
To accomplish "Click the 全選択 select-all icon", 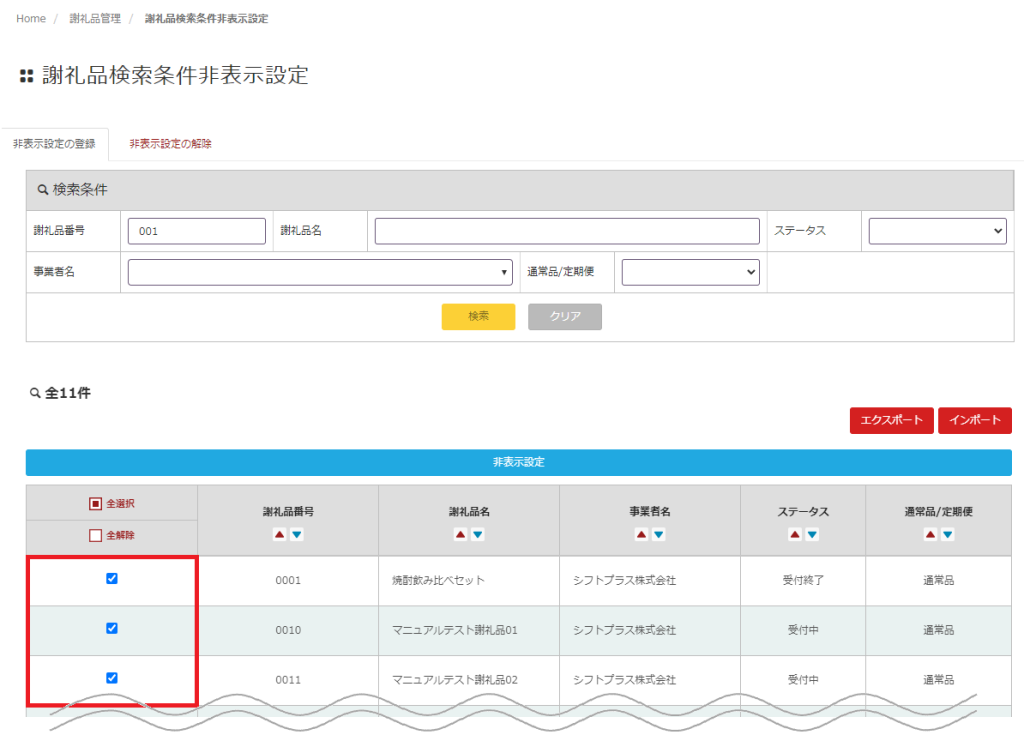I will [x=96, y=504].
